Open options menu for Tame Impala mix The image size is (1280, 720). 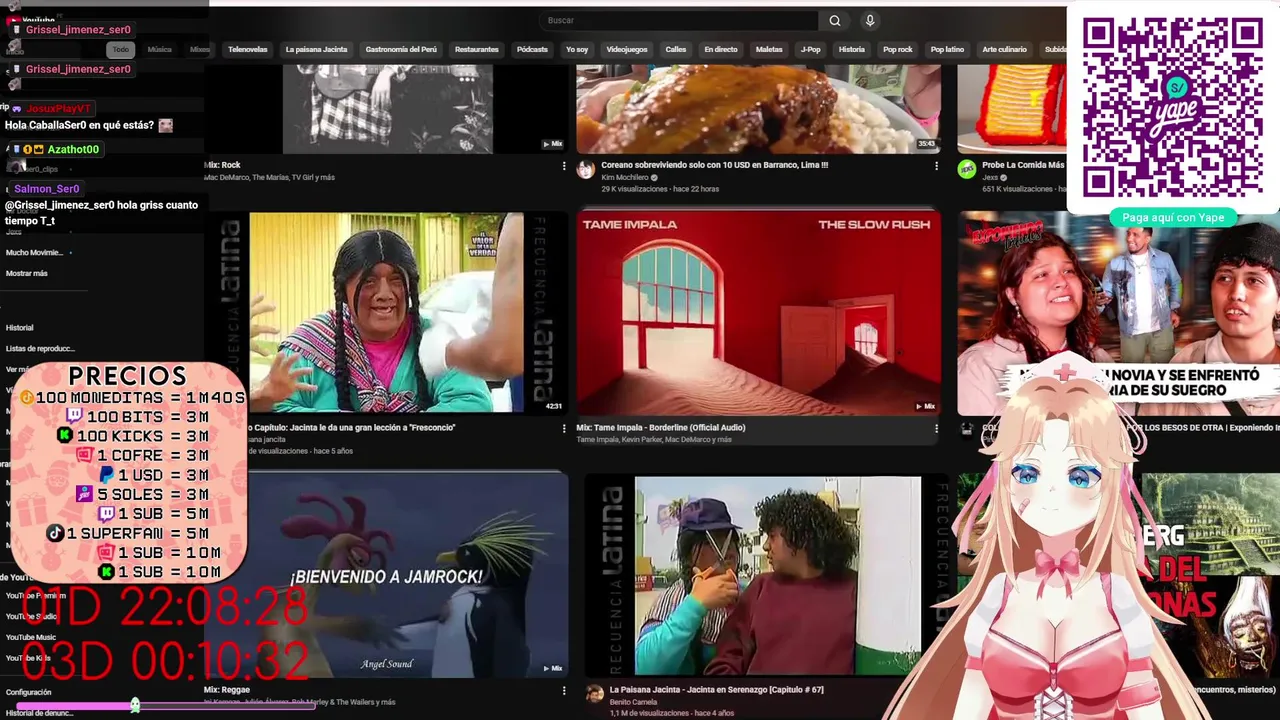936,428
